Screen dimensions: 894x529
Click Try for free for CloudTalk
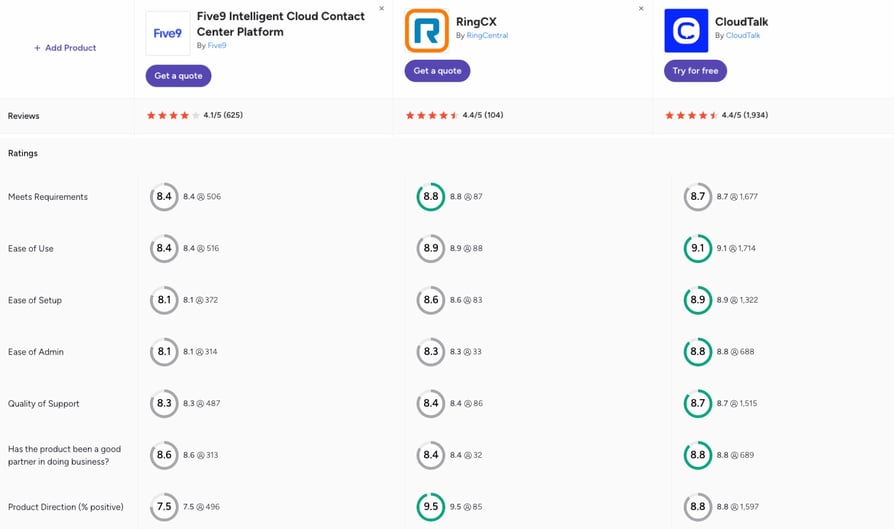tap(695, 71)
